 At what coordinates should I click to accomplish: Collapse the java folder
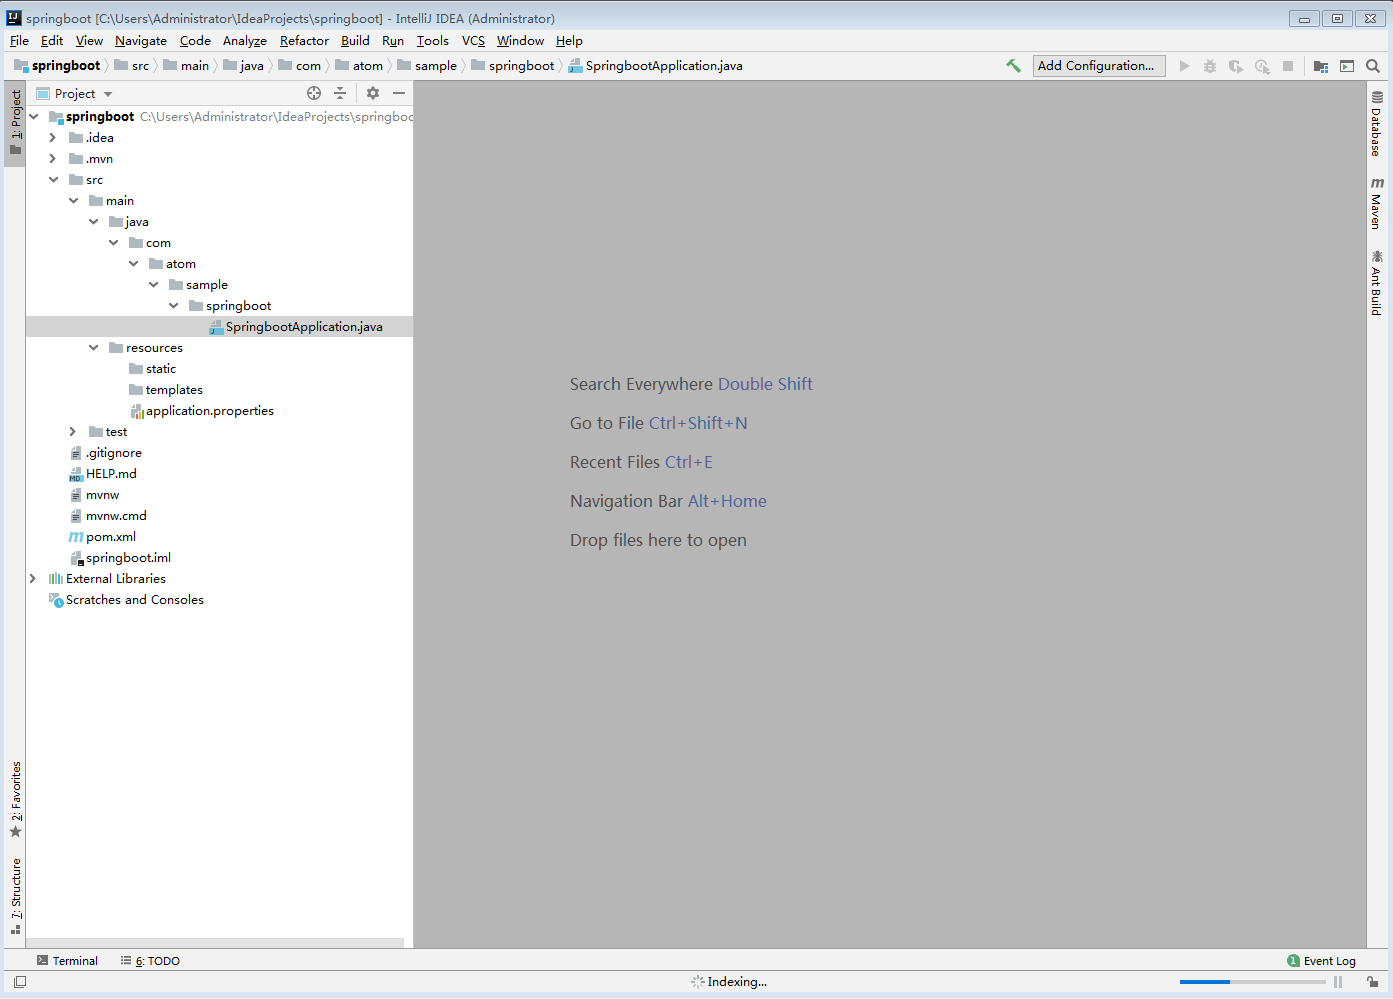(93, 222)
